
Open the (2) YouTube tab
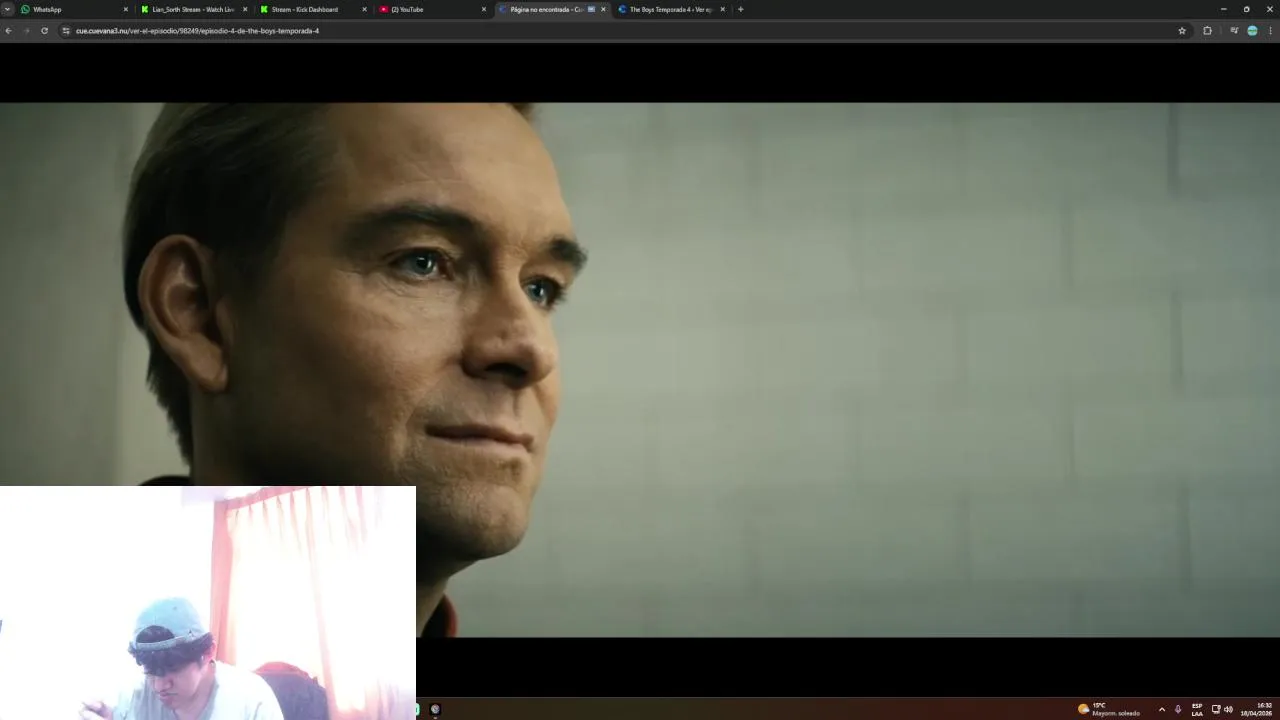tap(432, 9)
